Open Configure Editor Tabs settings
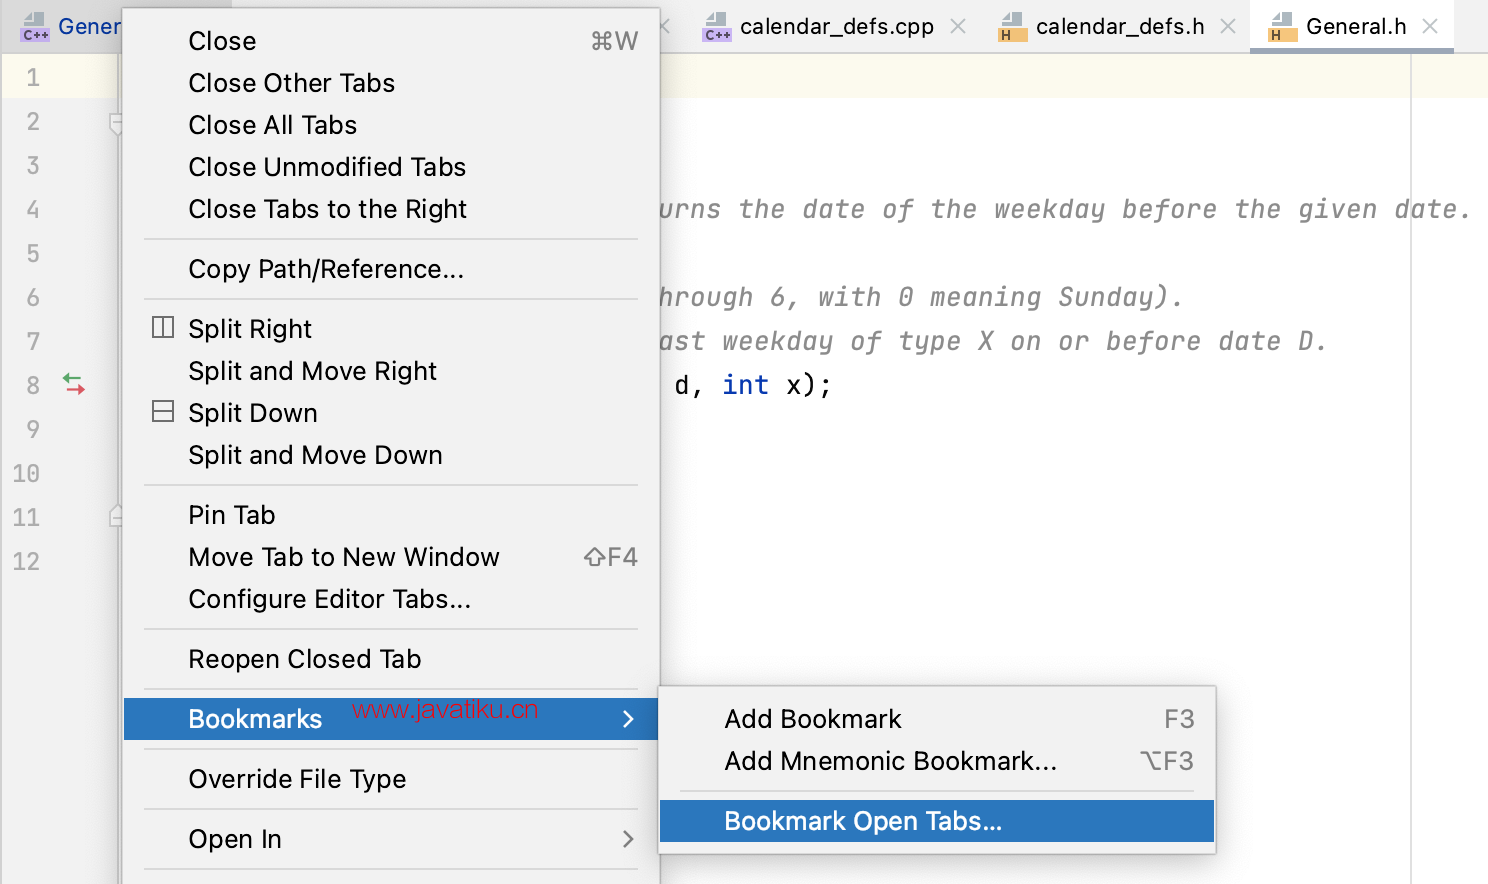1488x884 pixels. [x=391, y=599]
